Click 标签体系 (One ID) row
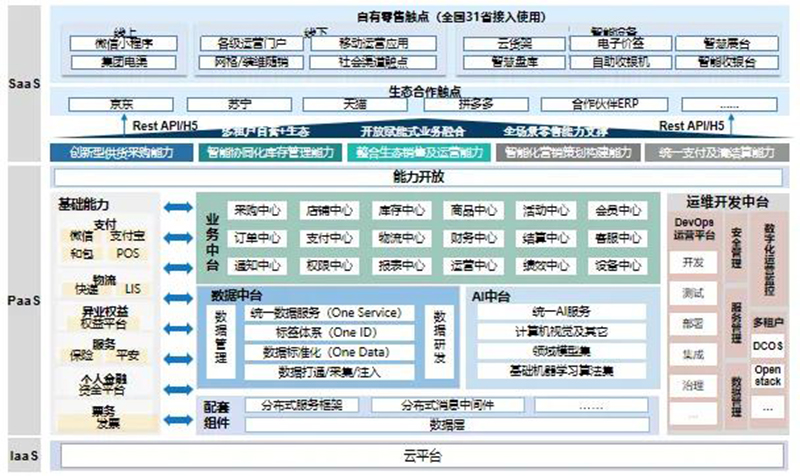This screenshot has height=476, width=800. click(329, 333)
